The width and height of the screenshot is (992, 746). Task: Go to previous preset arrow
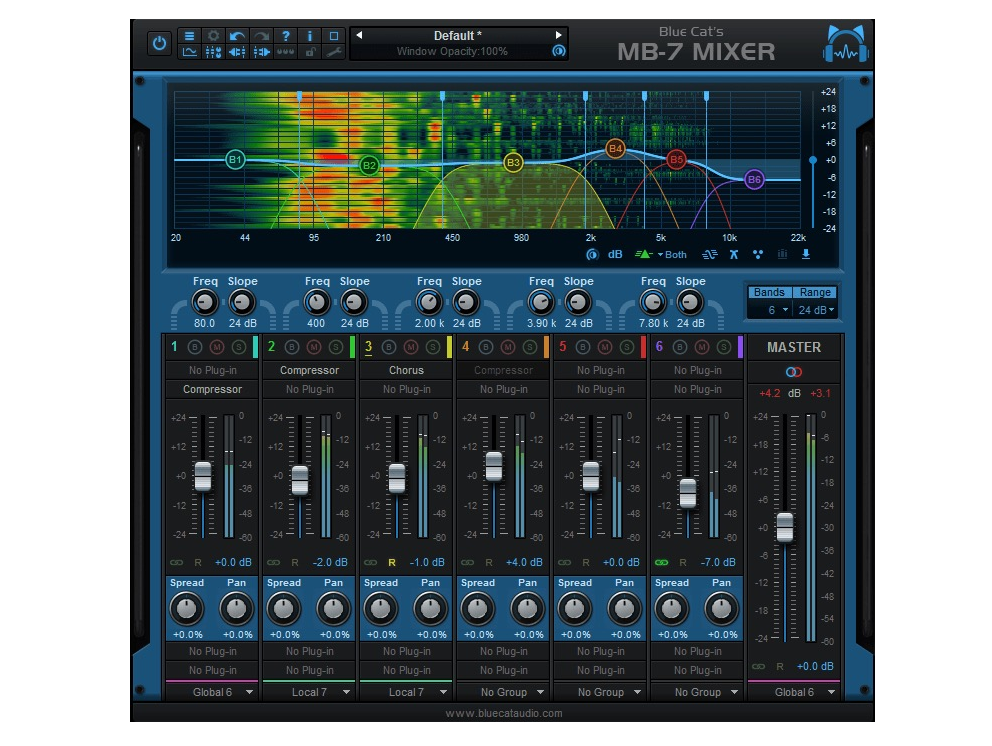[x=359, y=35]
